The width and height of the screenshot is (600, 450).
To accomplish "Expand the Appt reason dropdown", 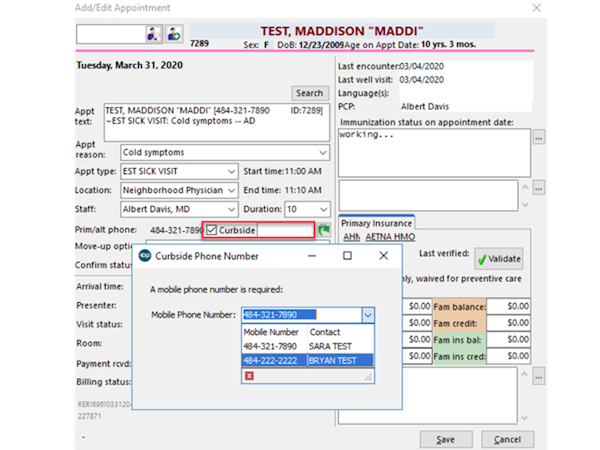I will [323, 153].
